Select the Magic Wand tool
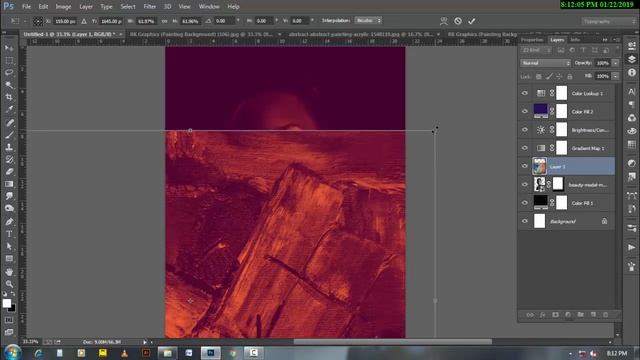 (9, 85)
